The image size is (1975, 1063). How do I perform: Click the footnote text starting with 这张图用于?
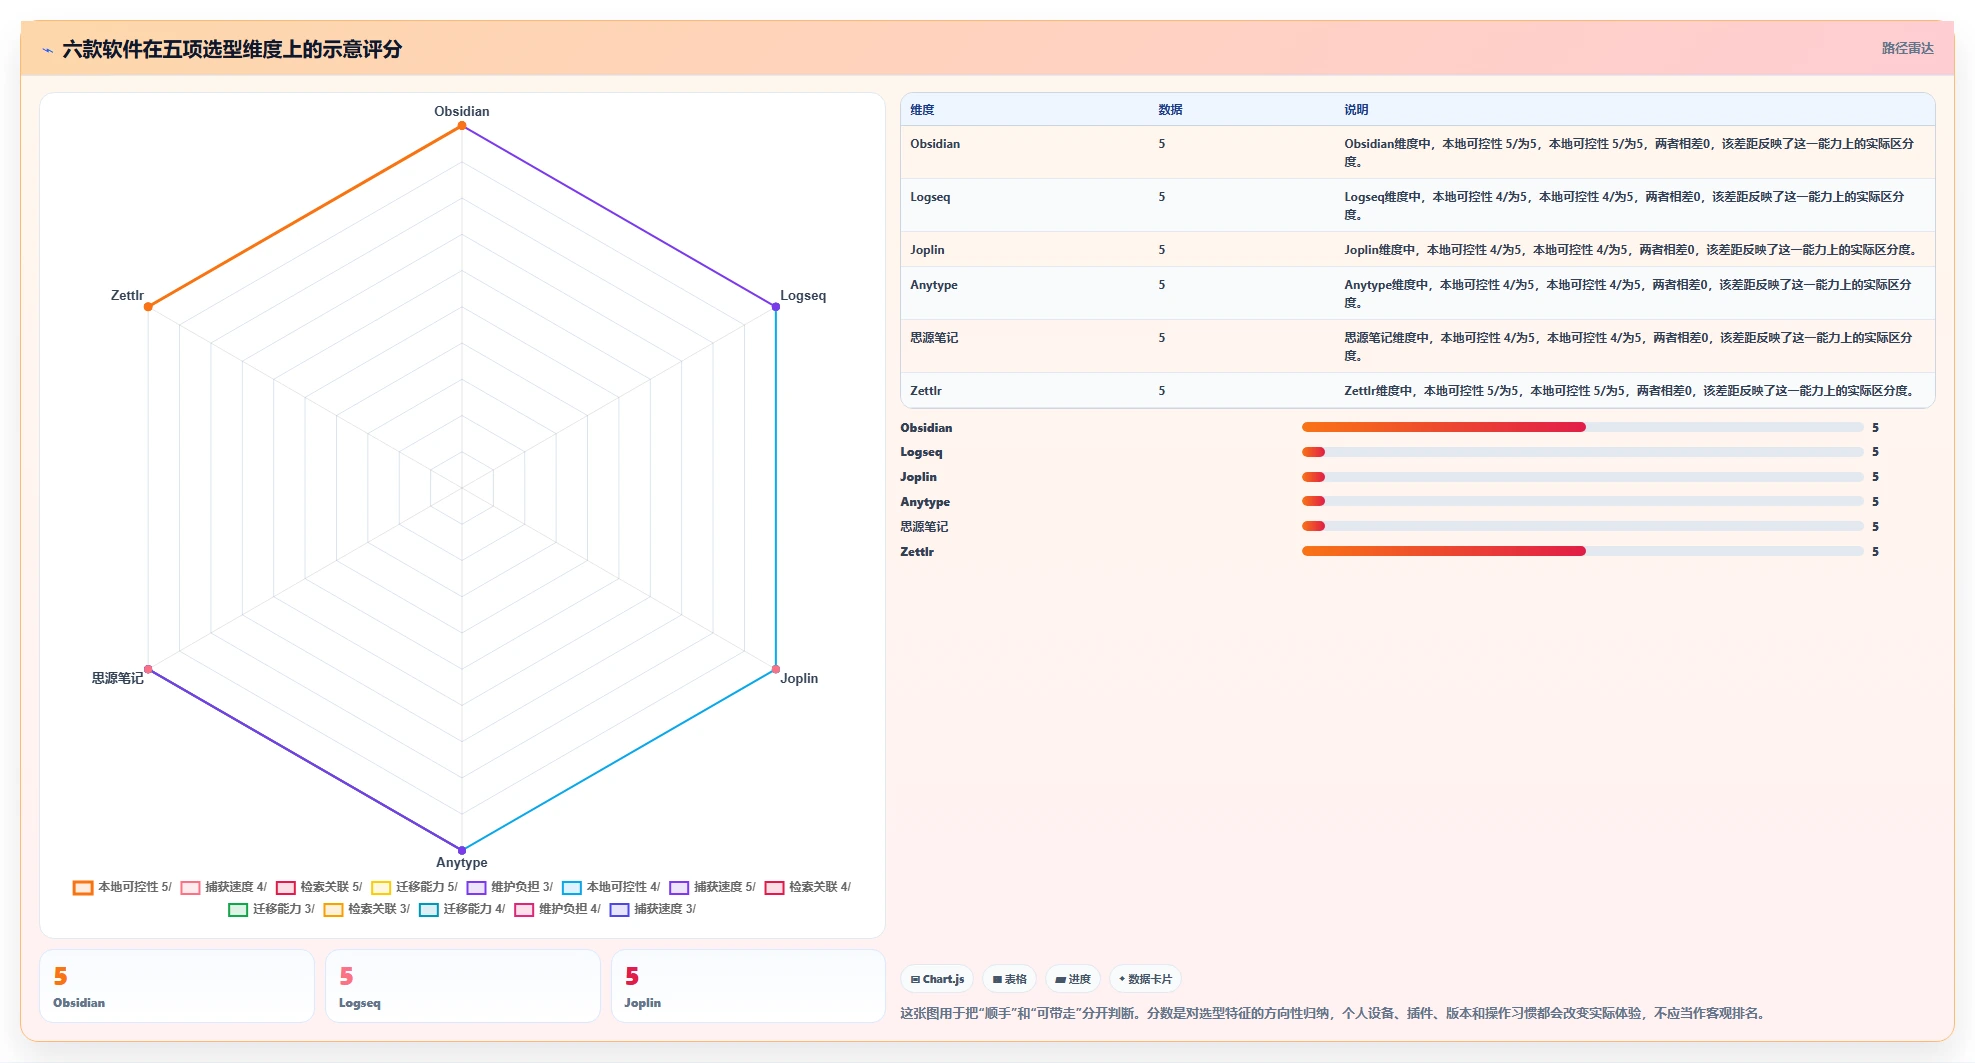coord(1334,1013)
